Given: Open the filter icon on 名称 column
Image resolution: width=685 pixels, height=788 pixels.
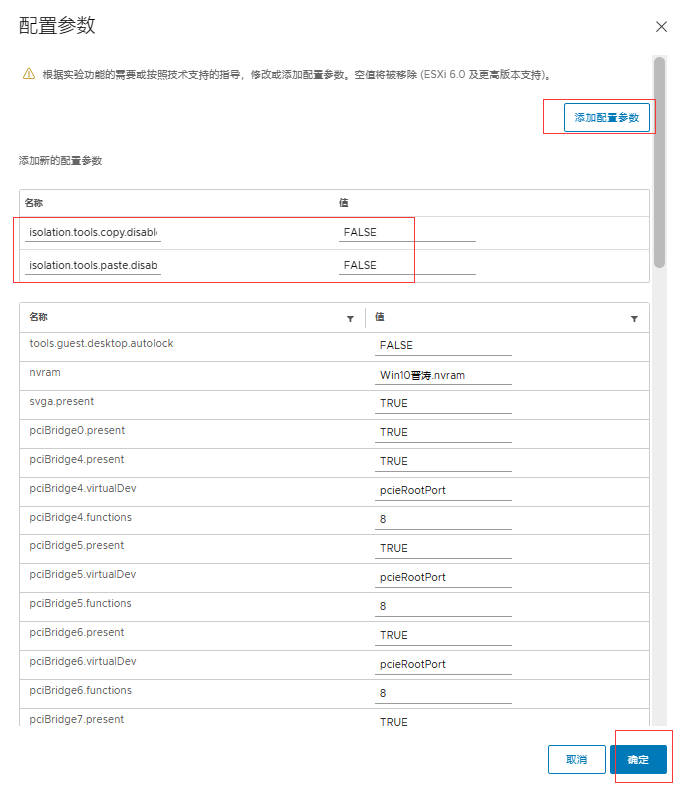Looking at the screenshot, I should pyautogui.click(x=350, y=319).
